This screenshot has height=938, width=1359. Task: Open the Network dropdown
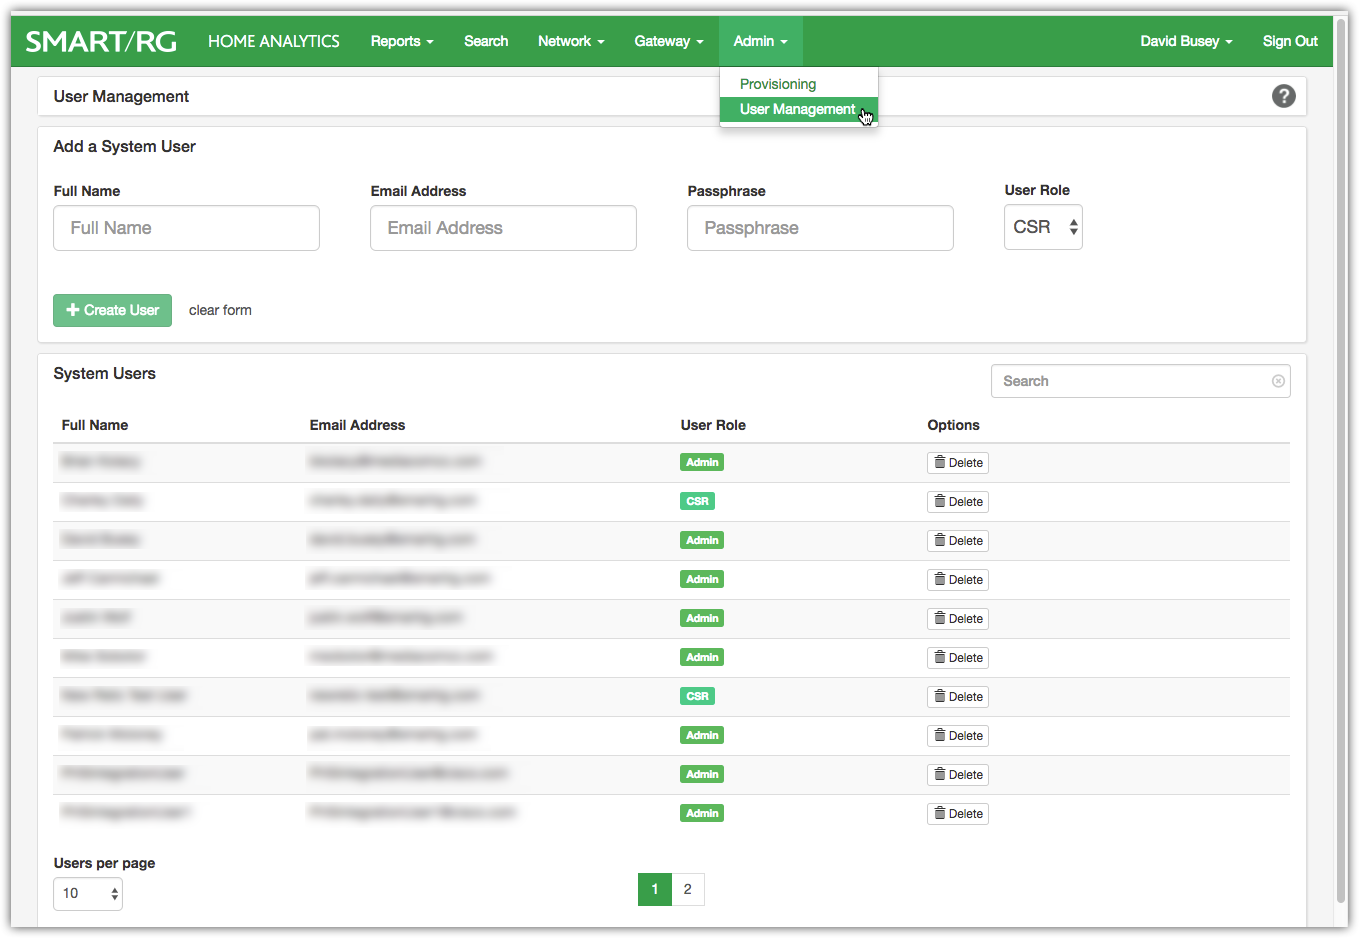pyautogui.click(x=570, y=41)
